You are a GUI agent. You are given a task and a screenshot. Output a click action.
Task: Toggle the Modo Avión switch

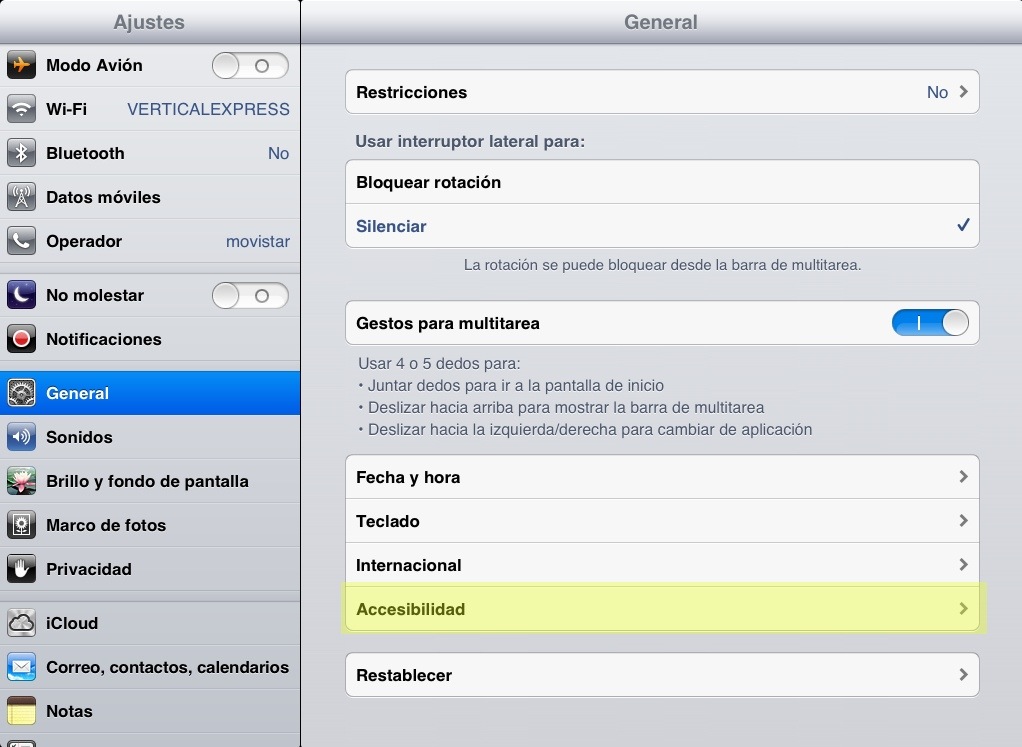tap(250, 66)
